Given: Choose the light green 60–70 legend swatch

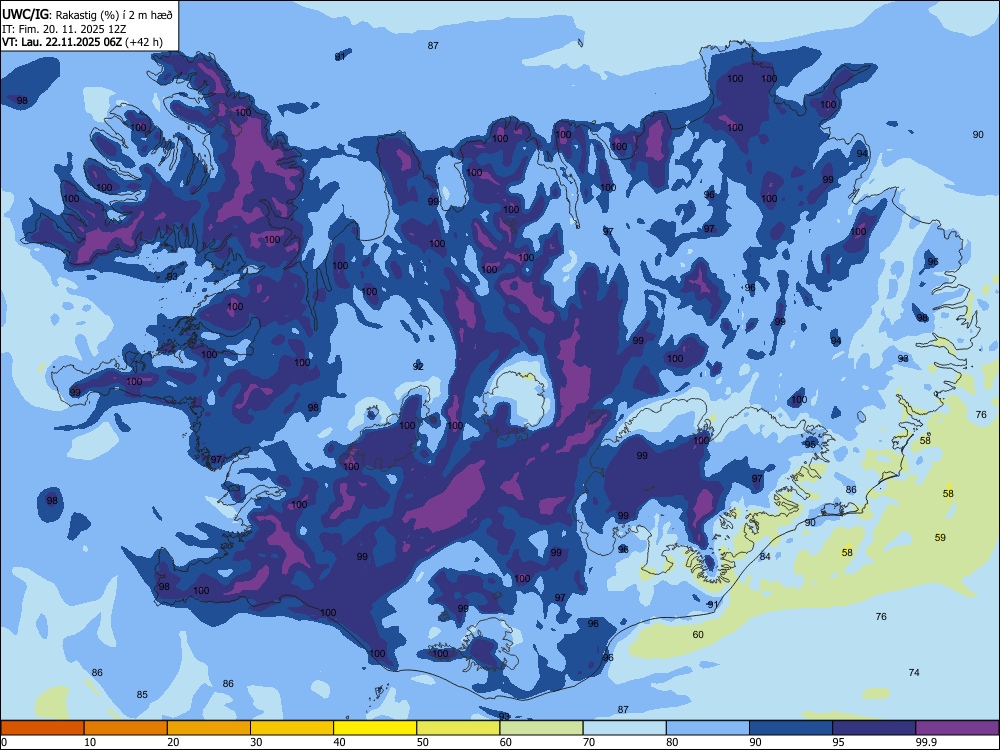Looking at the screenshot, I should 541,728.
